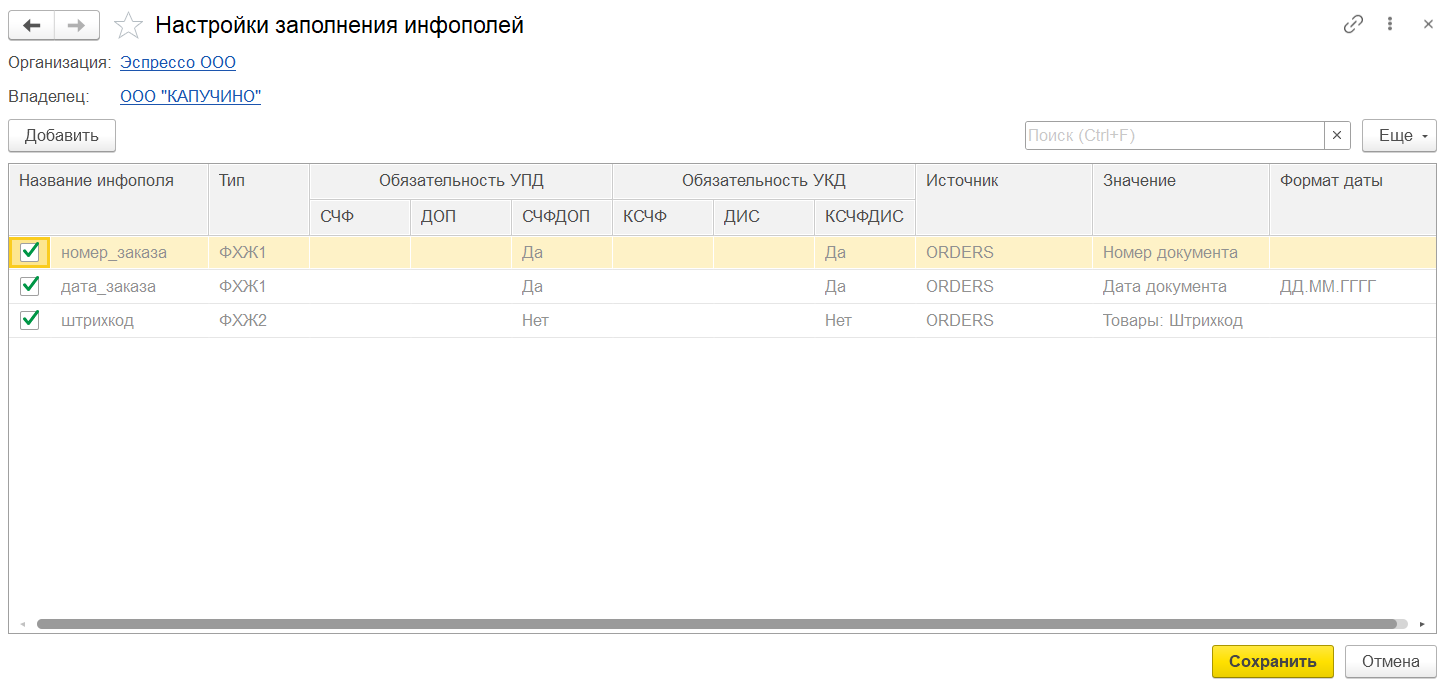Go back with the left arrow button

click(x=31, y=25)
